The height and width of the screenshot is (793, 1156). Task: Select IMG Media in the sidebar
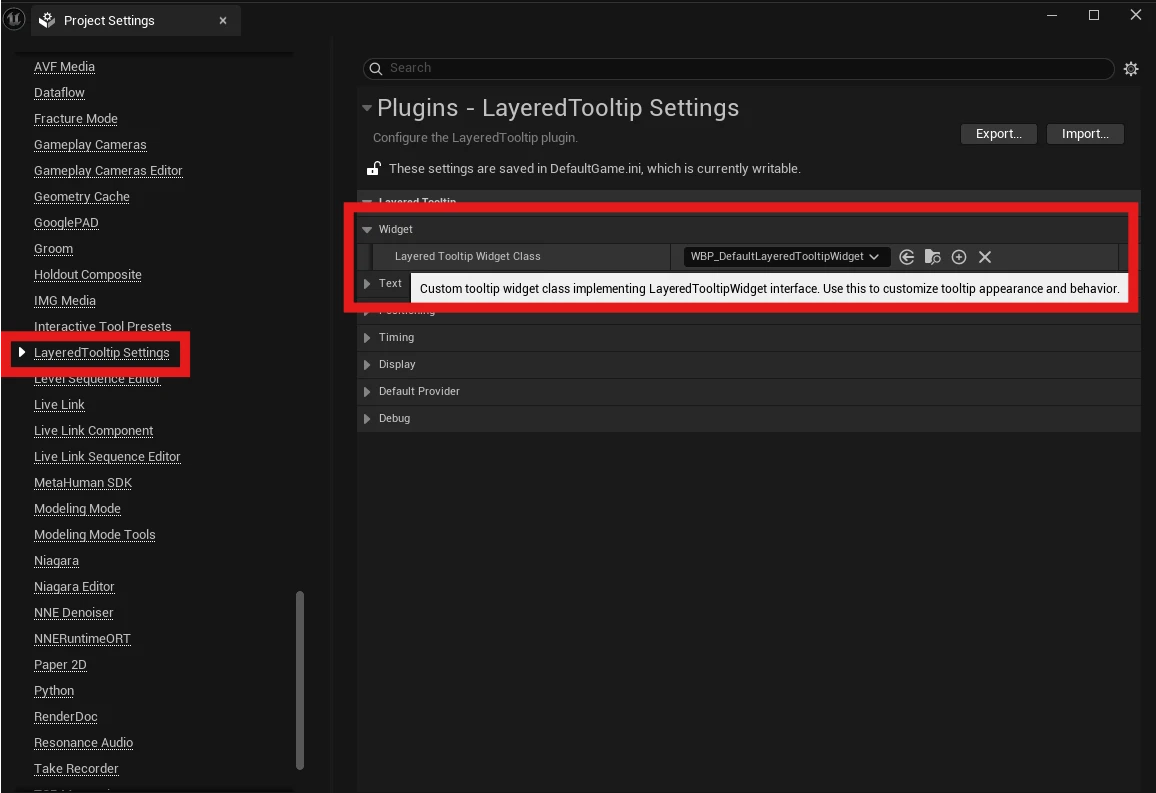point(65,301)
